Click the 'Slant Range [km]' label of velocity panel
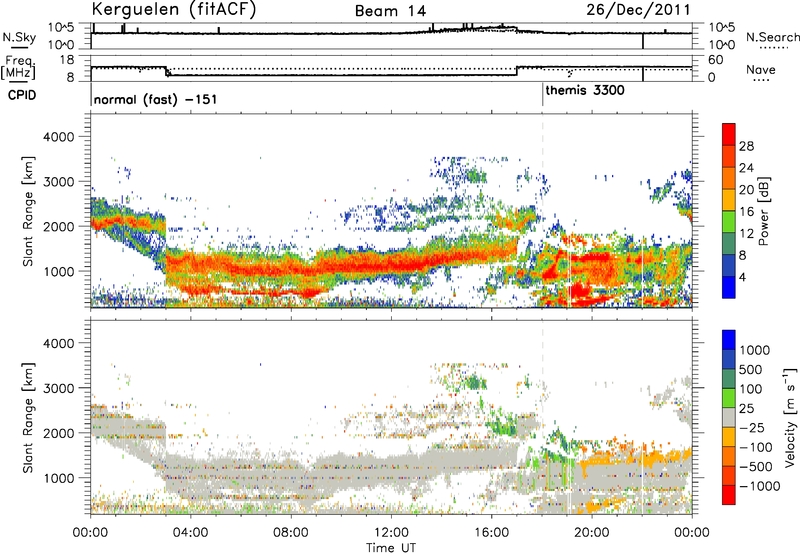The height and width of the screenshot is (554, 800). tap(28, 417)
